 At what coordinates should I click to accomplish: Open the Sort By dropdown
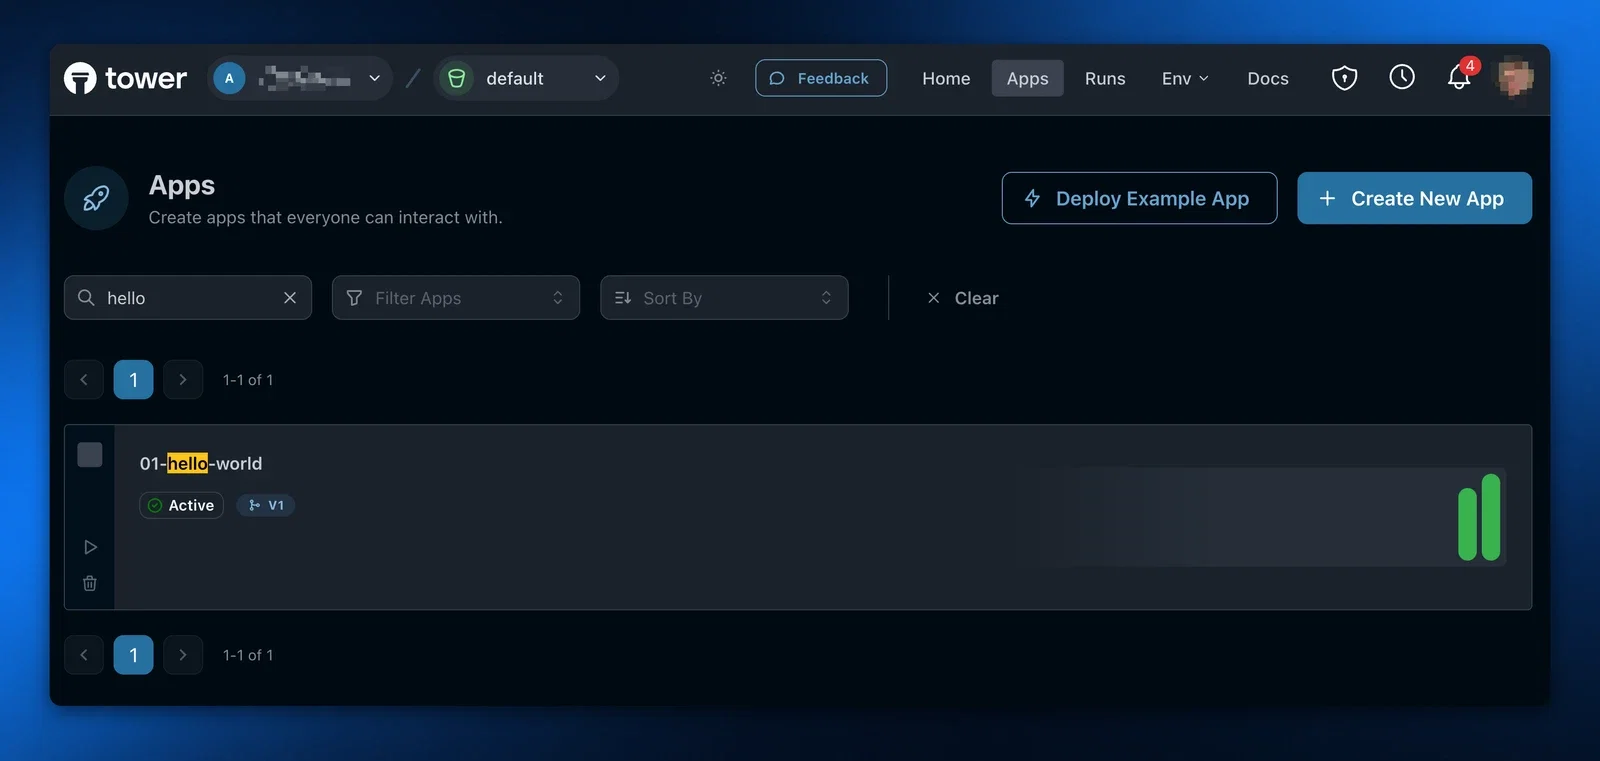click(724, 298)
